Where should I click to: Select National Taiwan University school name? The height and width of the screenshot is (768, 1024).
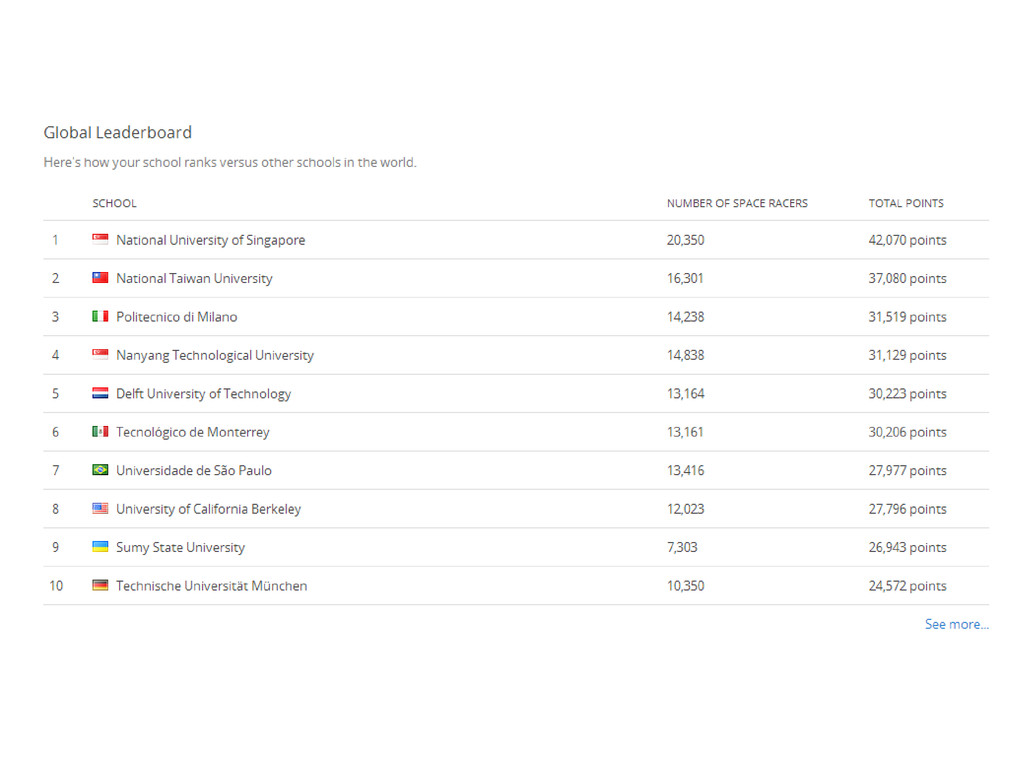coord(194,279)
